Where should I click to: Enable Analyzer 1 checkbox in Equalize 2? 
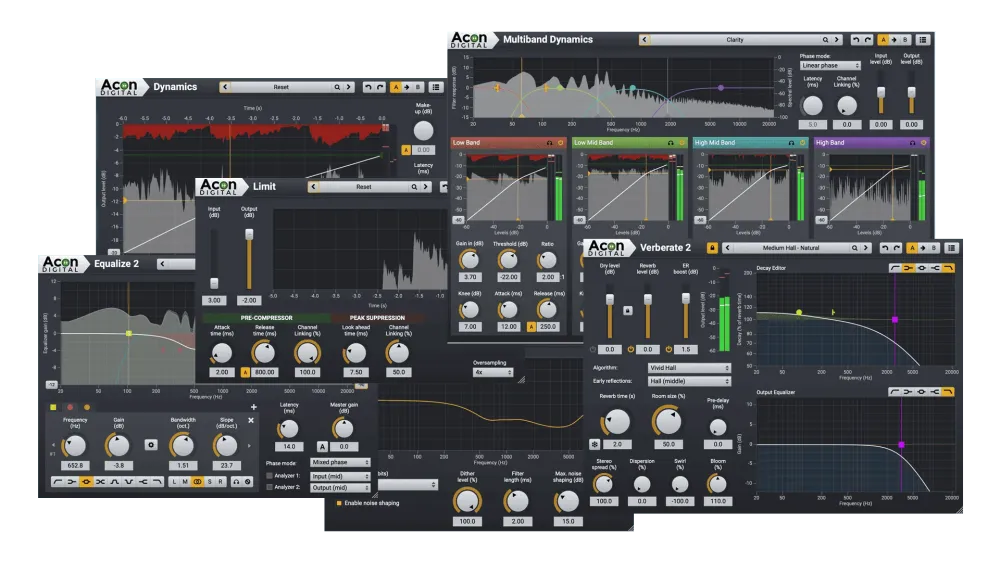tap(269, 476)
